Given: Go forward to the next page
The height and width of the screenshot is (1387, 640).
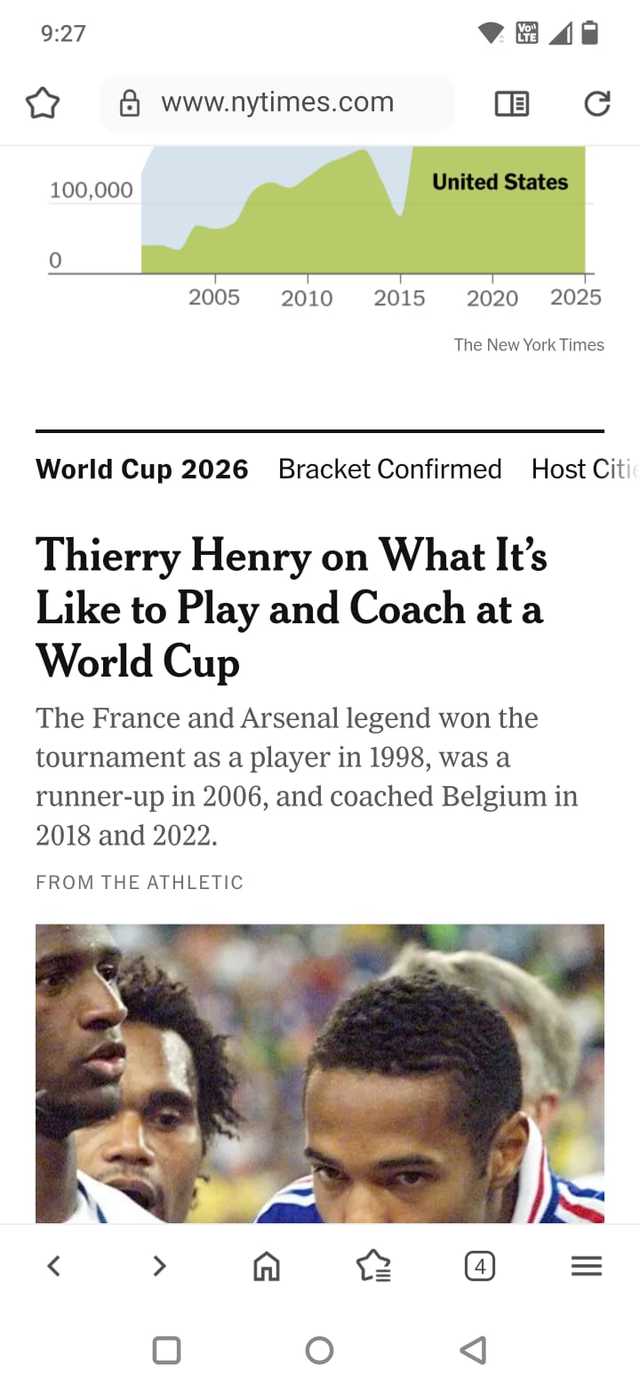Looking at the screenshot, I should [160, 1266].
